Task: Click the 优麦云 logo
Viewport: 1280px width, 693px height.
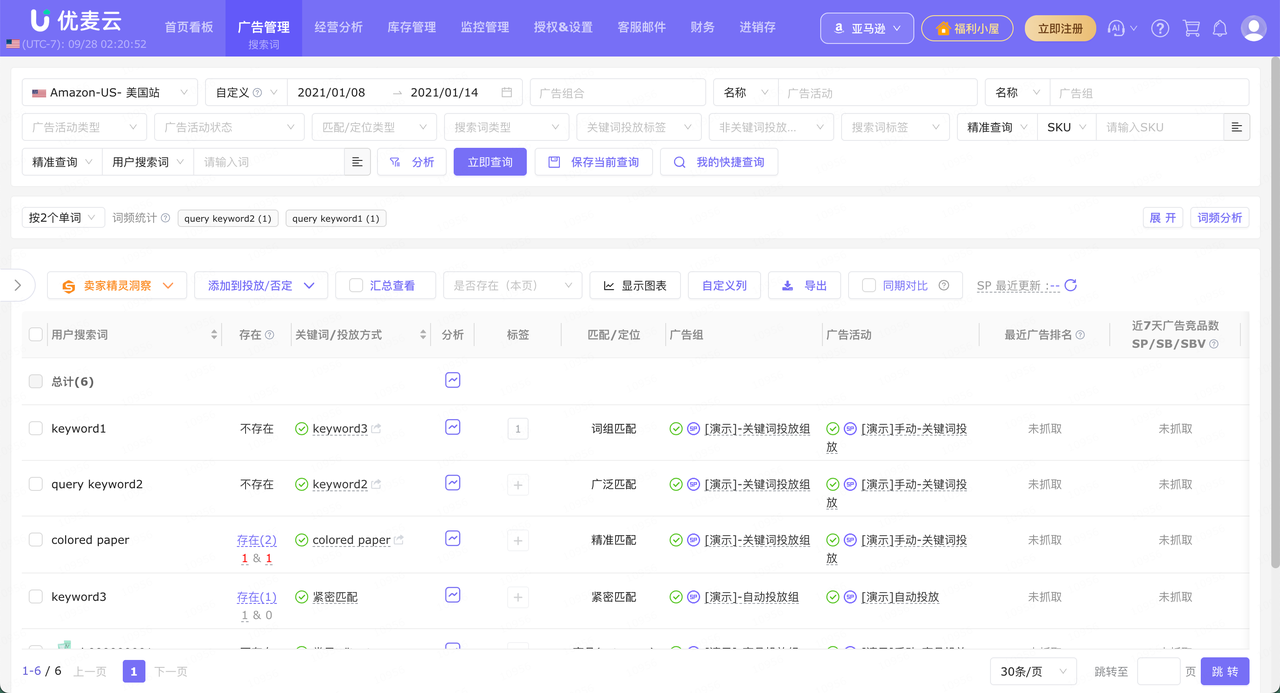Action: point(76,21)
